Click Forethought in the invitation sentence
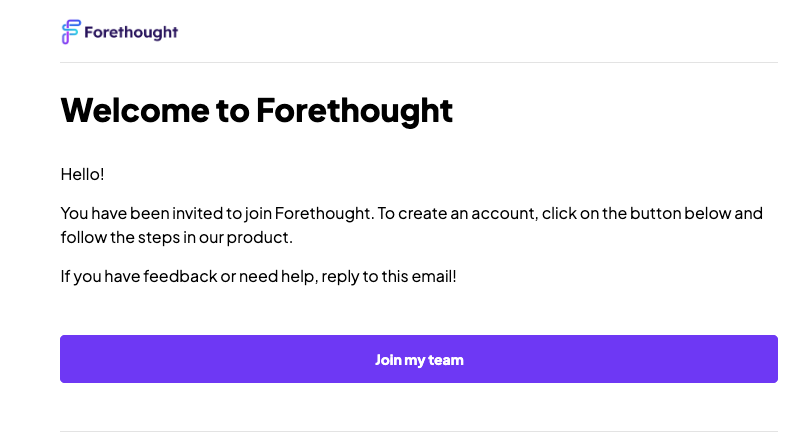Image resolution: width=804 pixels, height=448 pixels. click(x=323, y=213)
